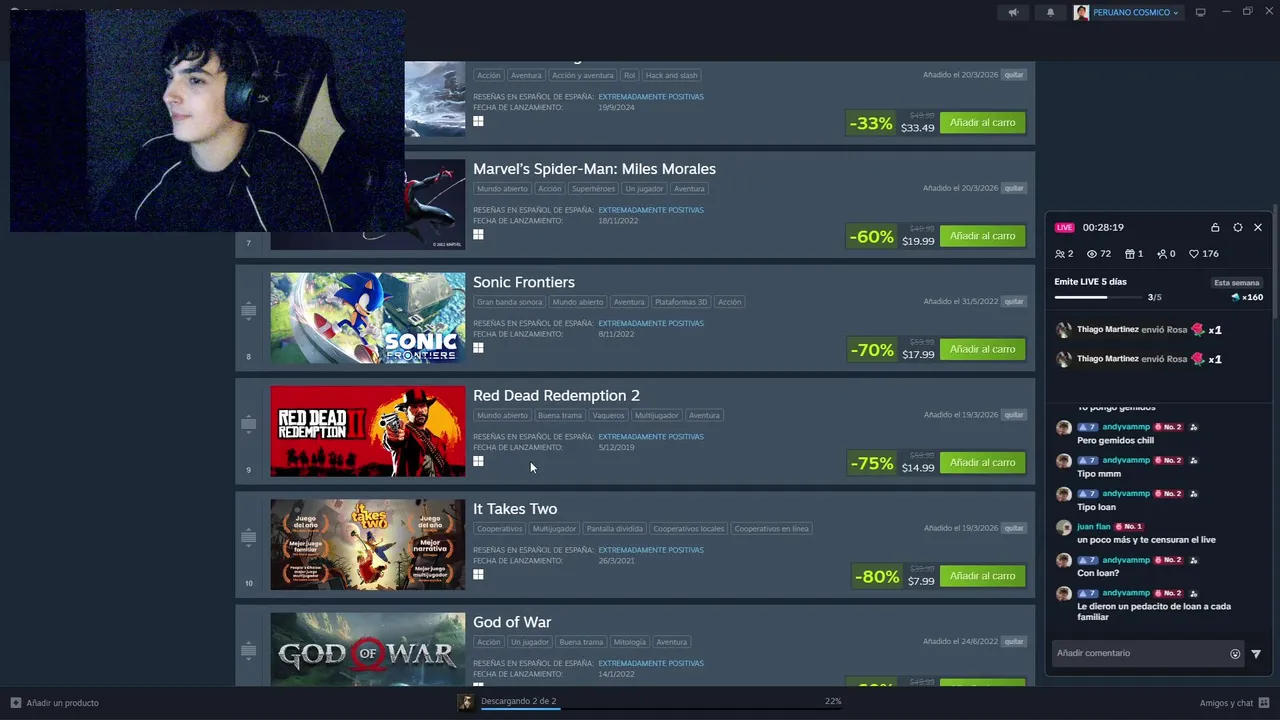Grab the Sonic Frontiers reorder handle

[x=249, y=310]
